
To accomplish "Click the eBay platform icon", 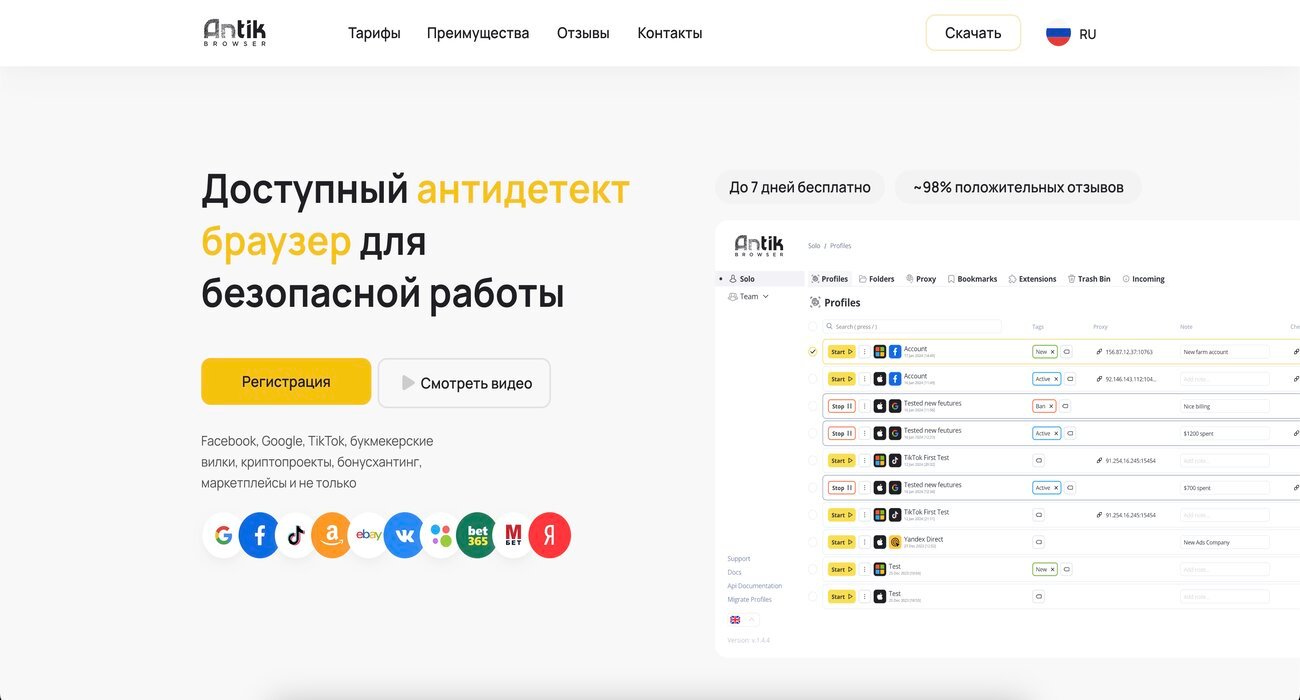I will tap(368, 535).
